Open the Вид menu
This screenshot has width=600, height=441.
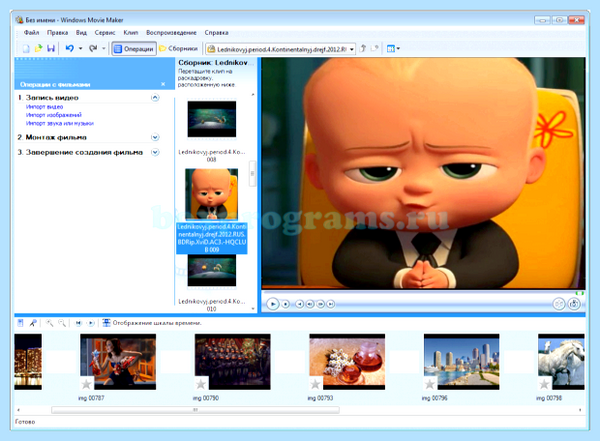(x=81, y=33)
